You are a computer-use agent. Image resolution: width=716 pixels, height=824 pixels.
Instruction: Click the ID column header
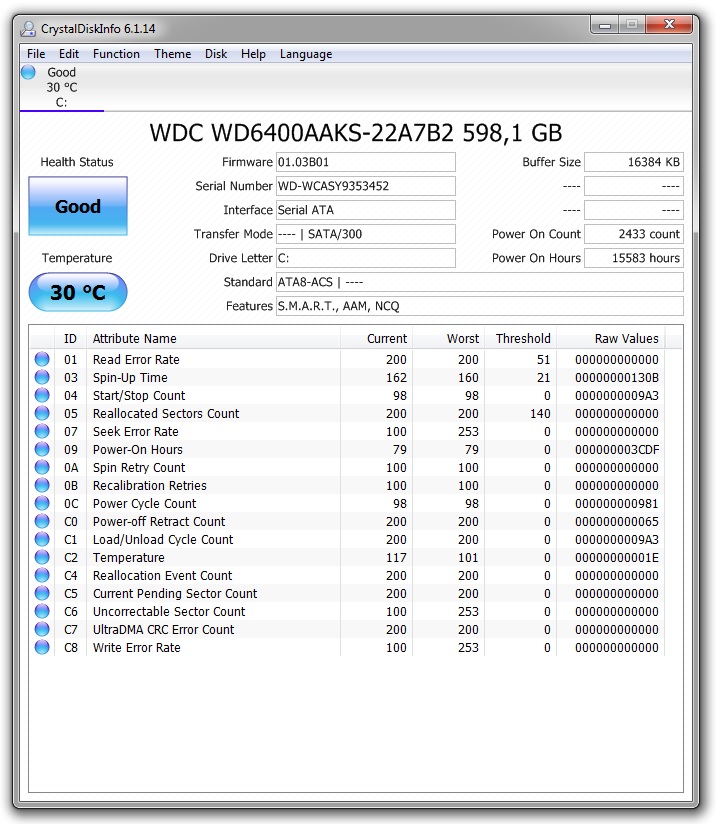coord(70,338)
